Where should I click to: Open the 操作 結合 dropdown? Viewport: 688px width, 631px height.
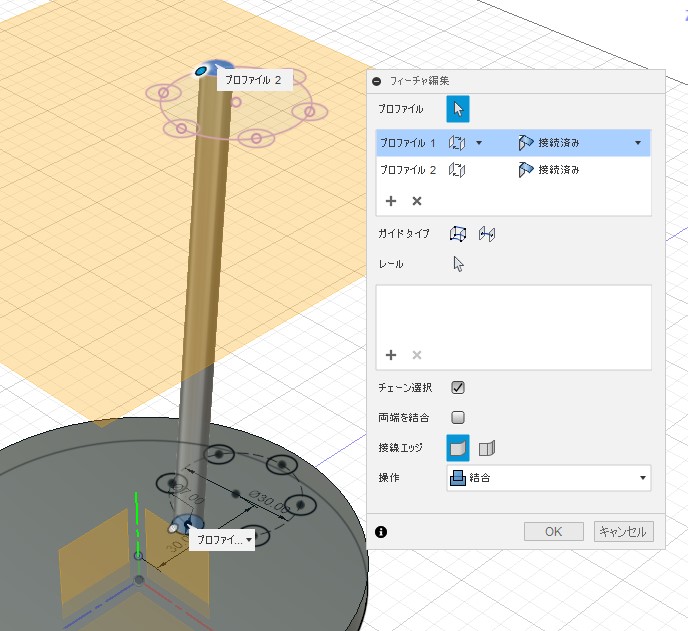coord(548,478)
